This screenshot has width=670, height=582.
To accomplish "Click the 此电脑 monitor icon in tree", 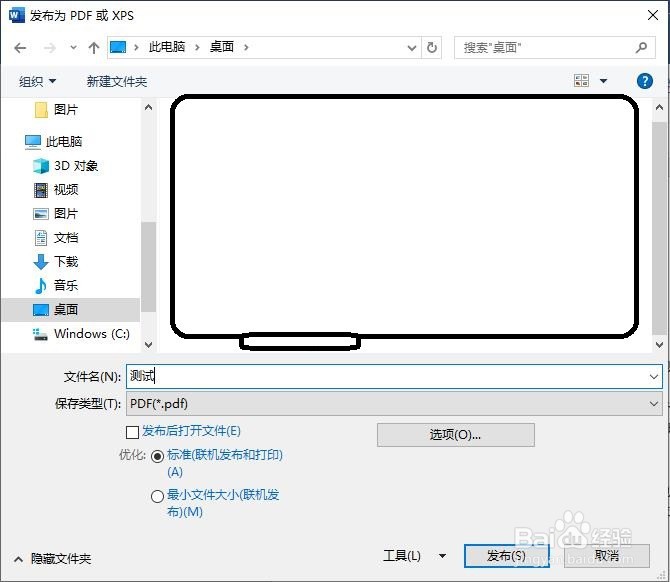I will click(x=33, y=142).
